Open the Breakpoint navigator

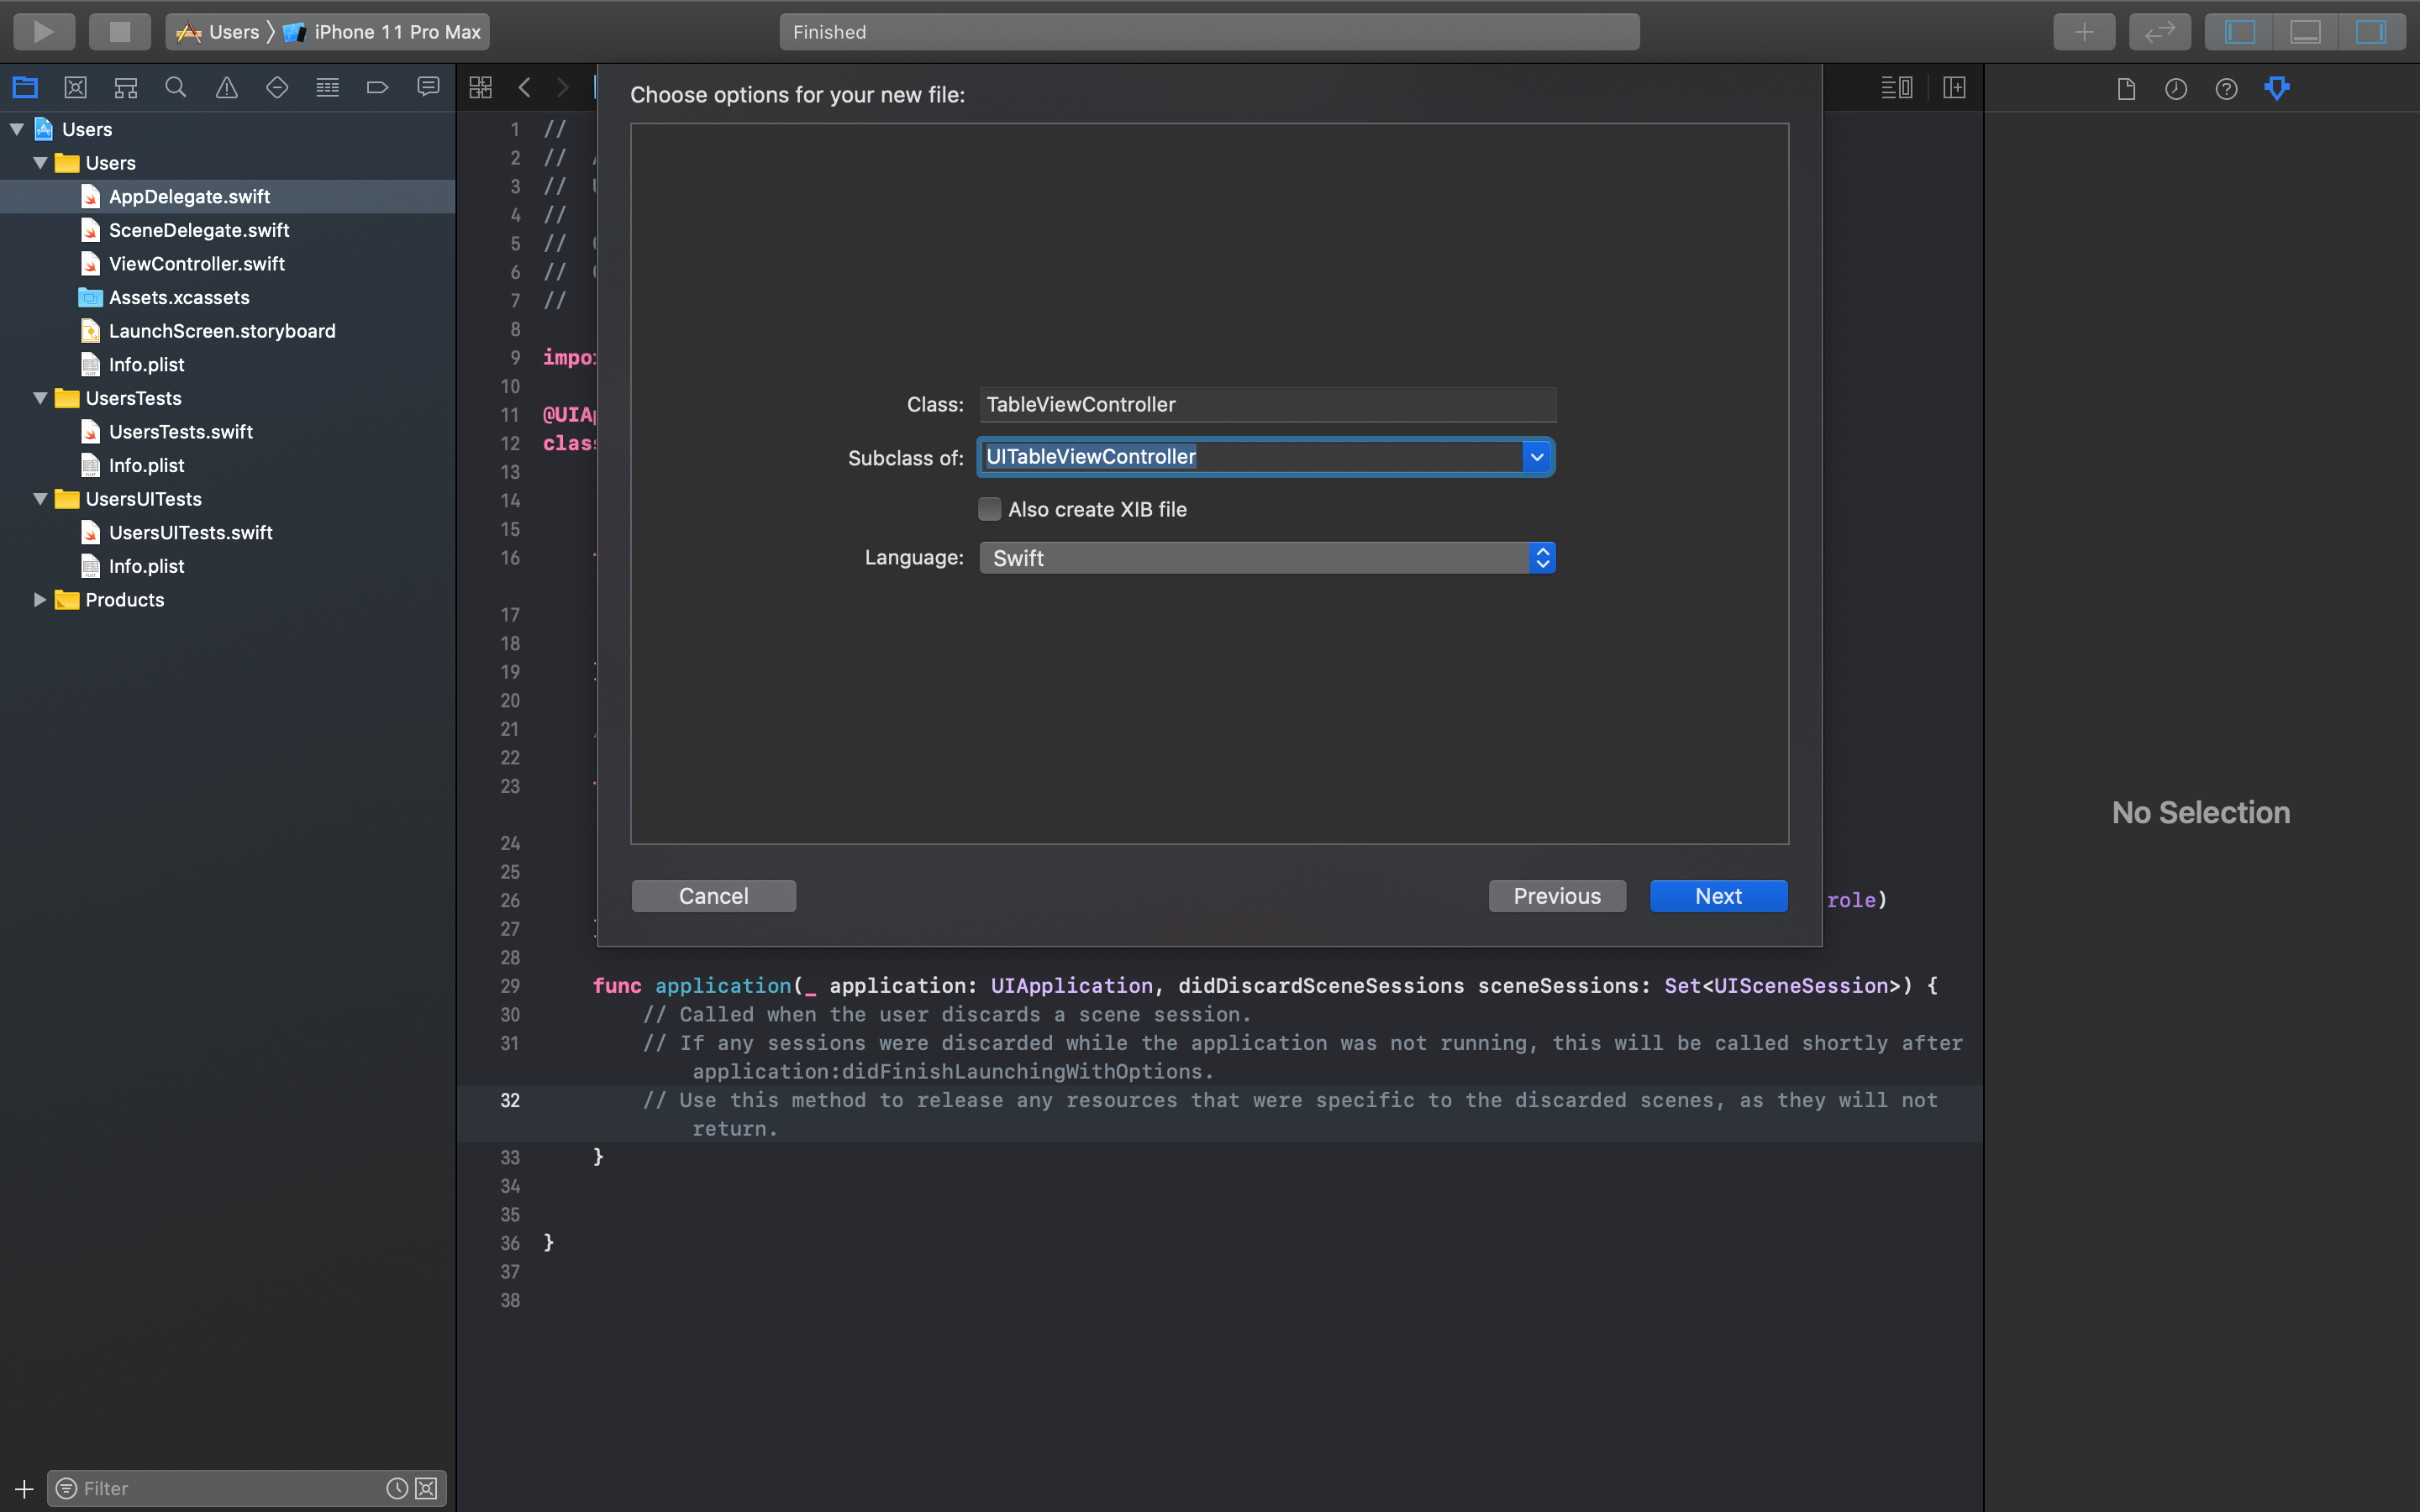tap(378, 88)
